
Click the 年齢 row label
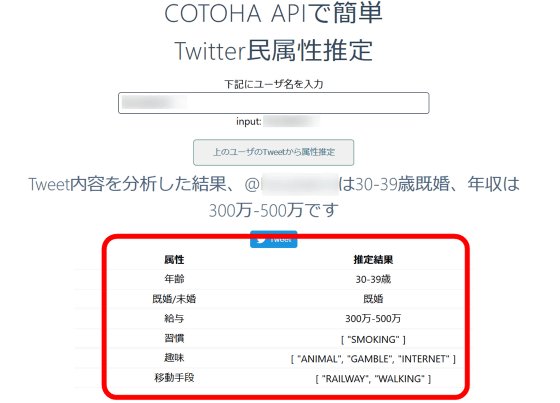pyautogui.click(x=174, y=279)
